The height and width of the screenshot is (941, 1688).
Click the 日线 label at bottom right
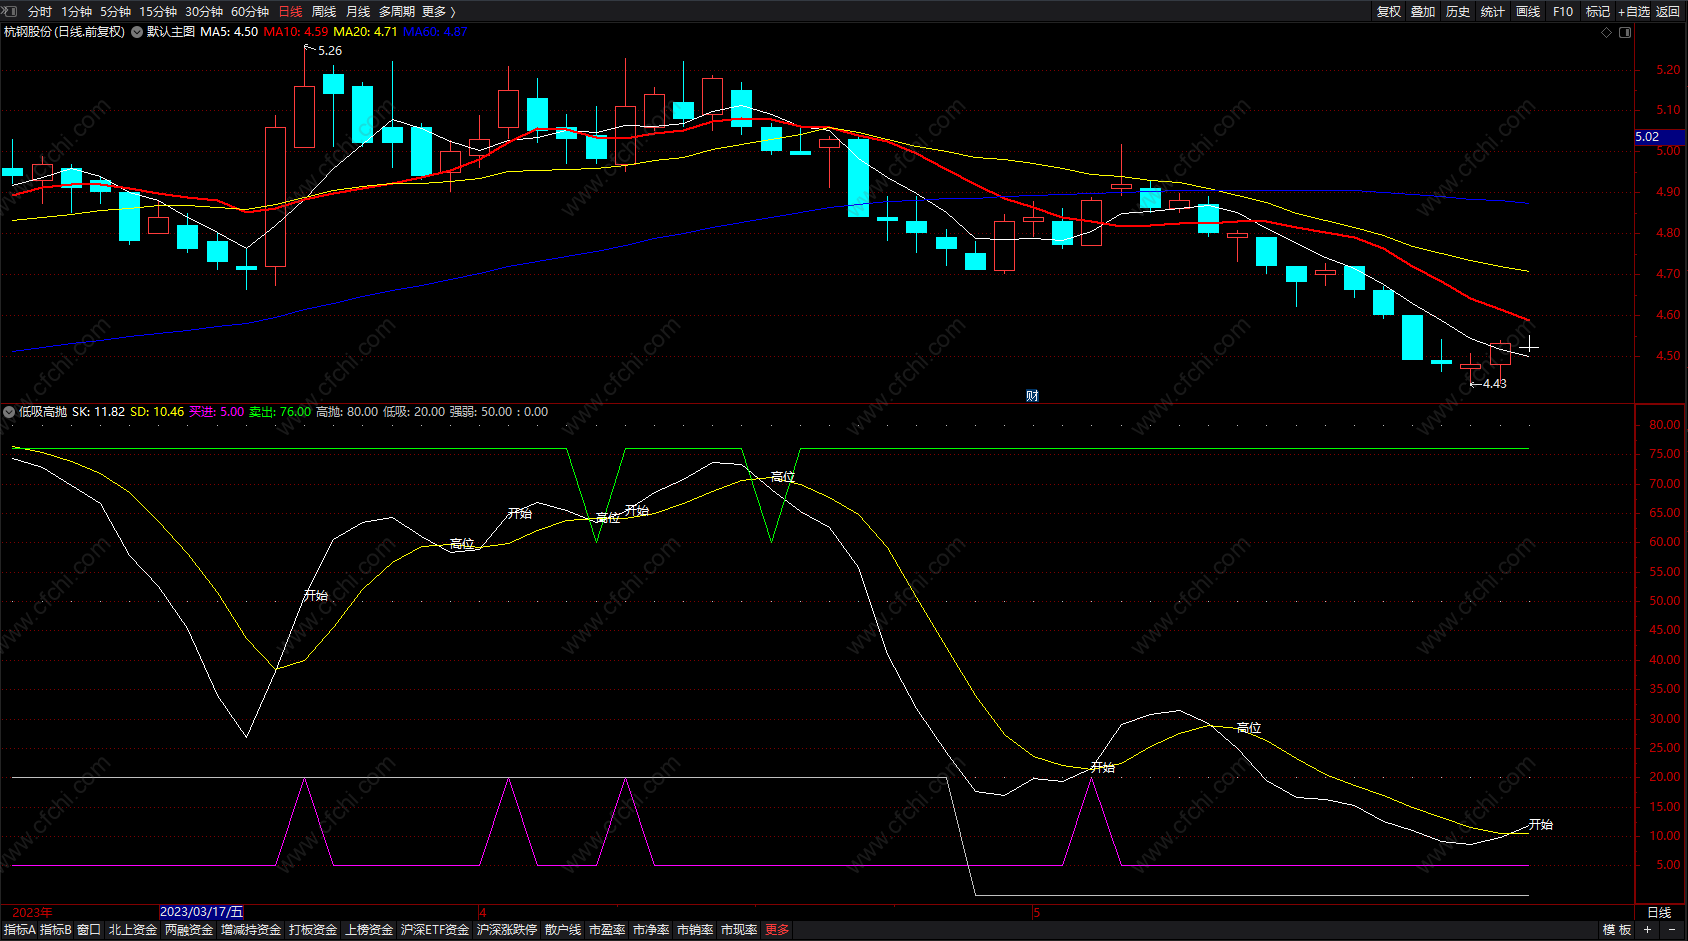coord(1659,912)
